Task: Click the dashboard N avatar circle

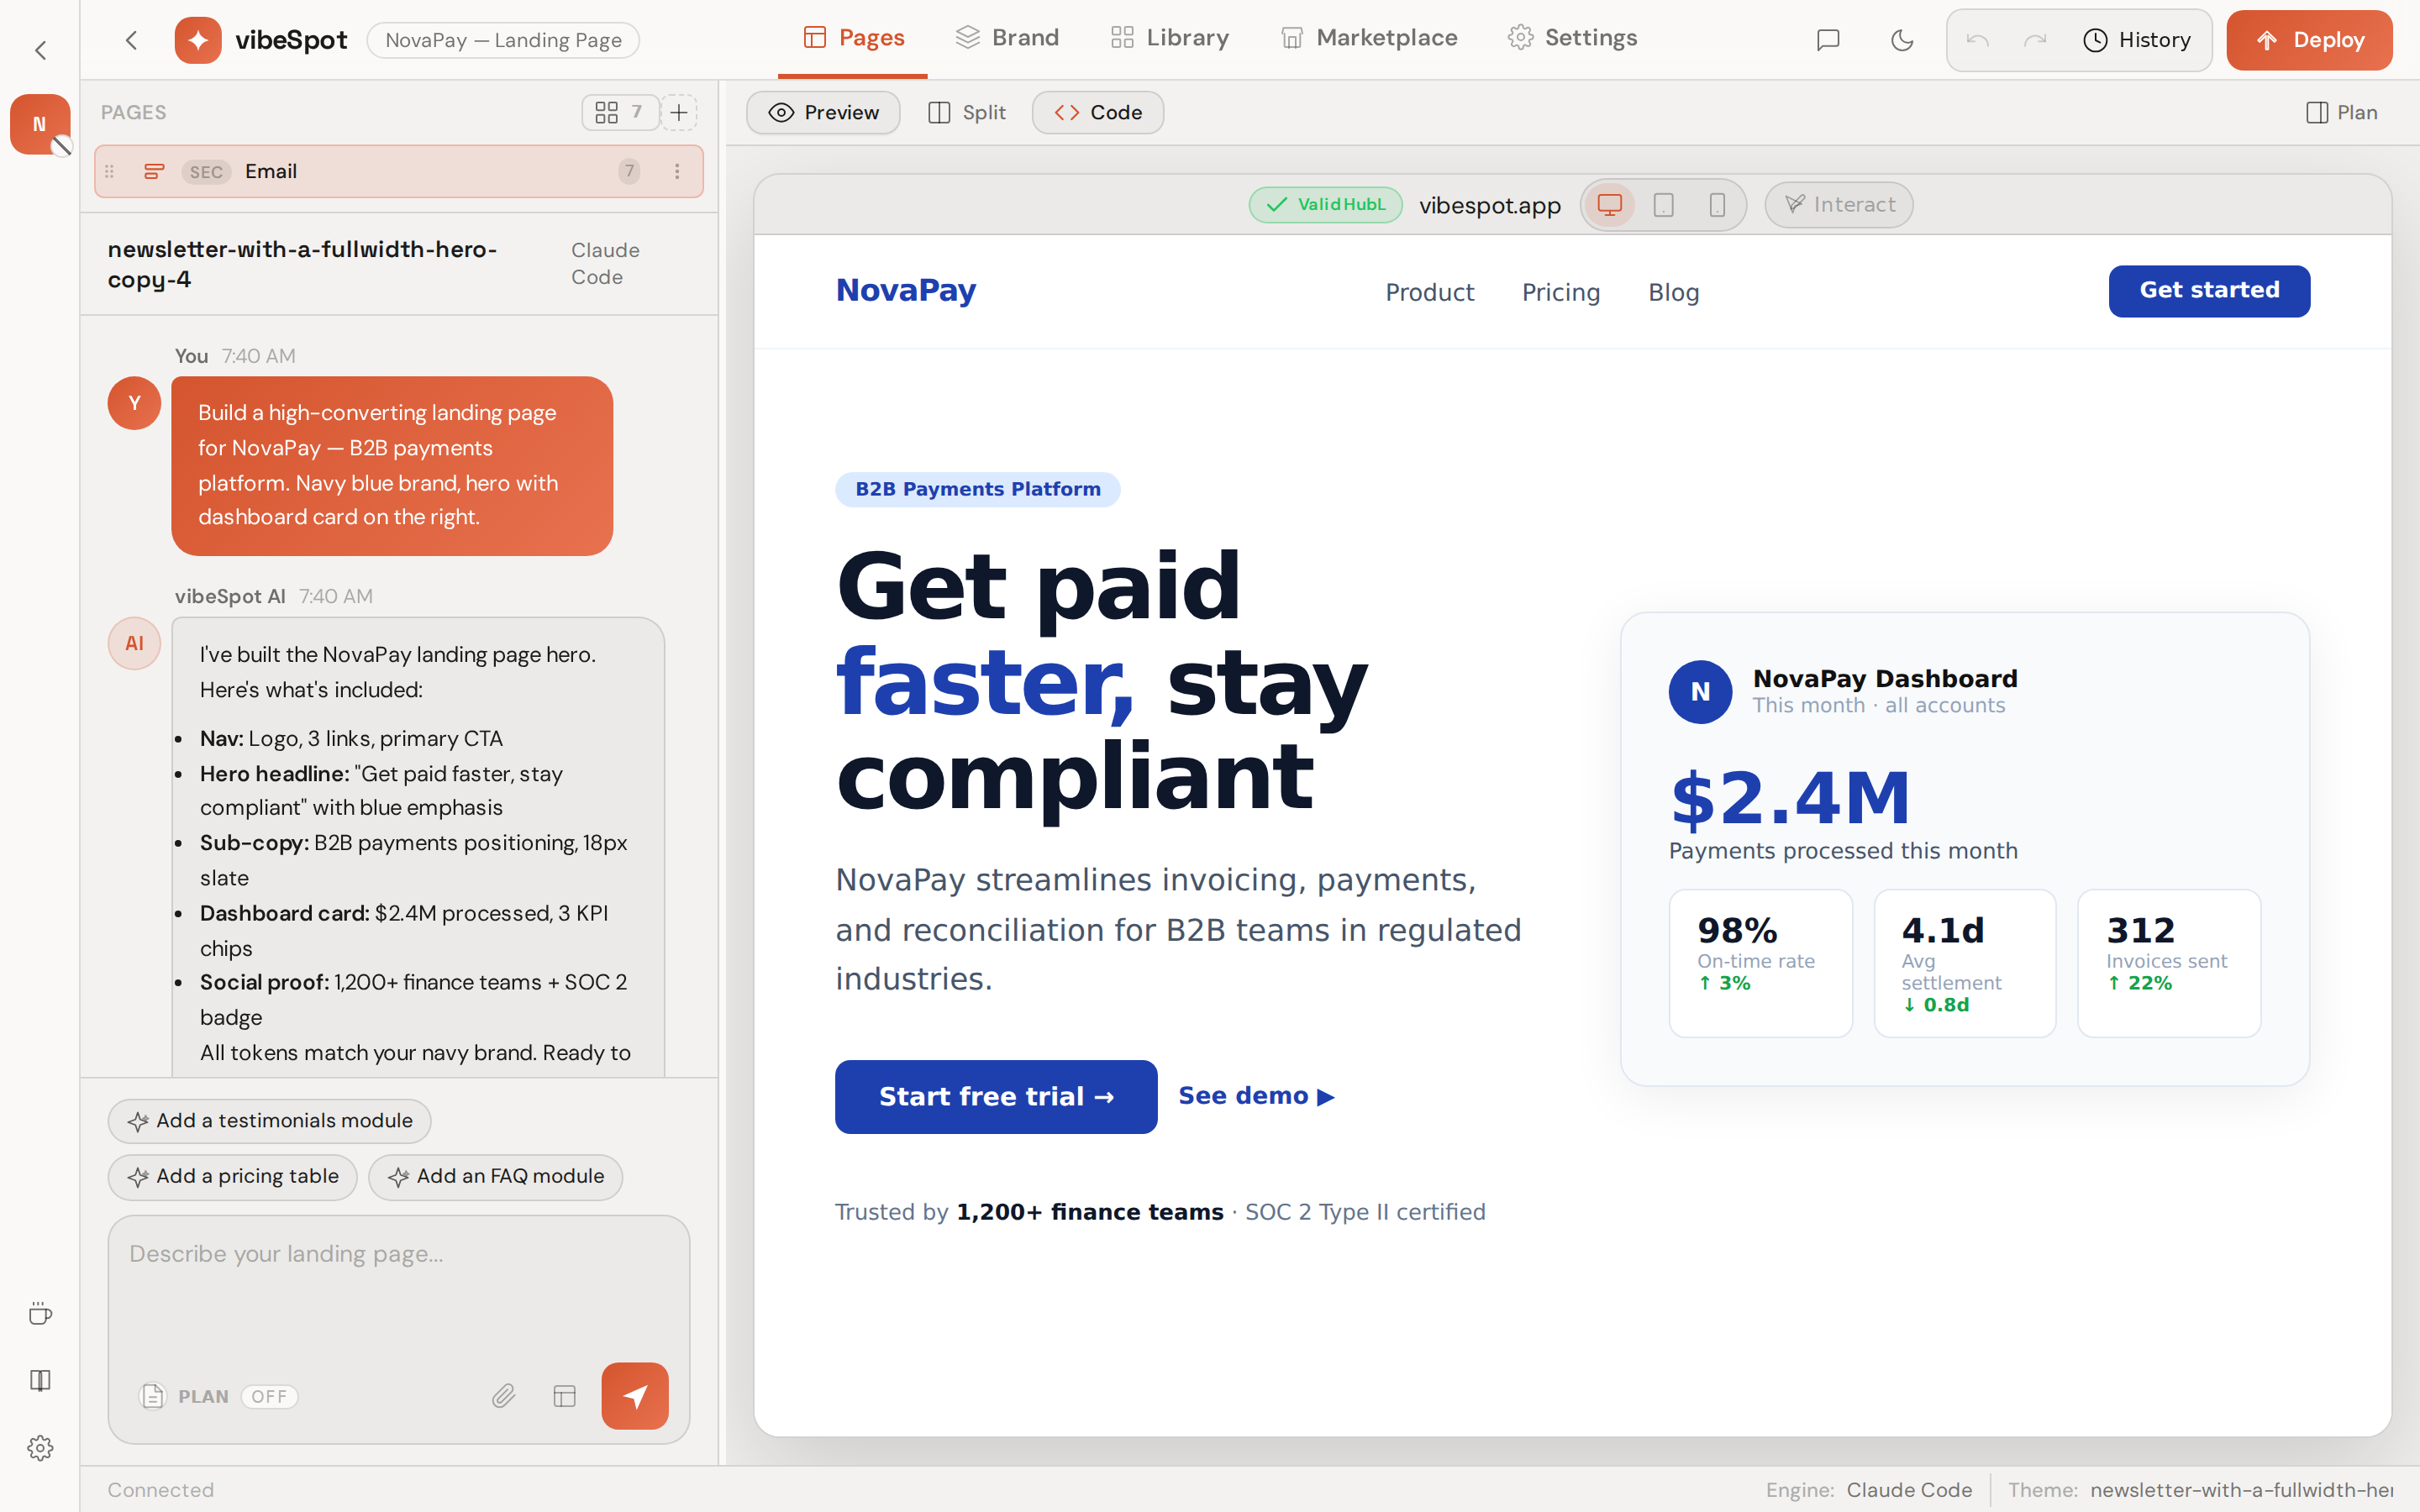Action: 1700,691
